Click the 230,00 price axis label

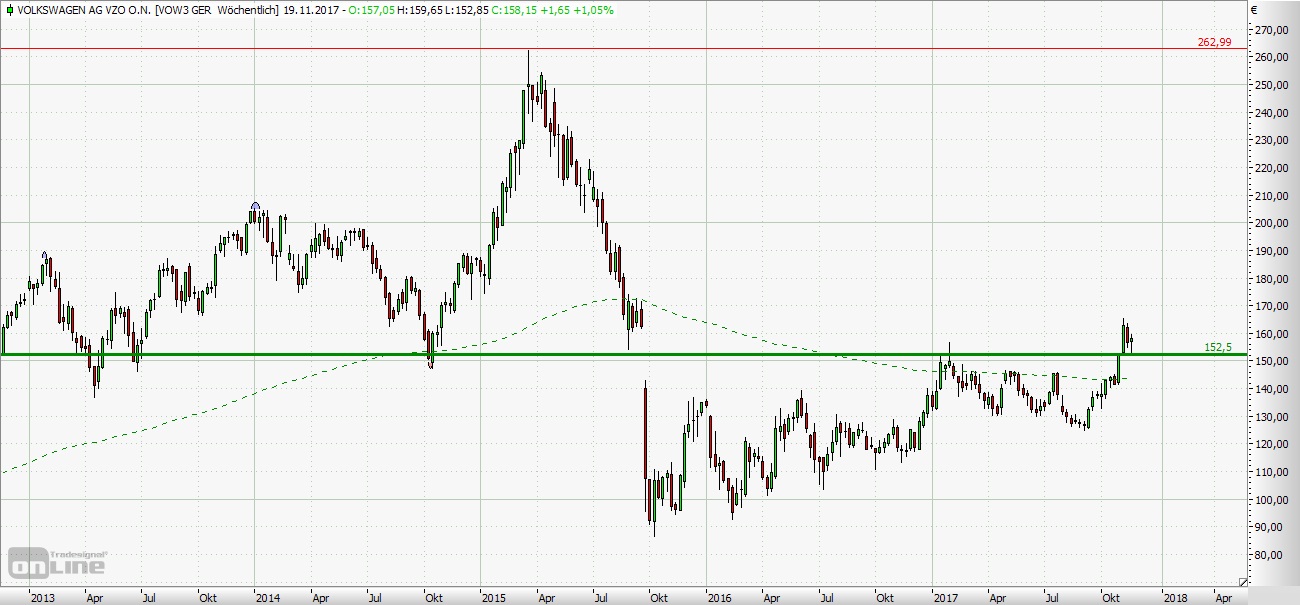click(x=1272, y=141)
